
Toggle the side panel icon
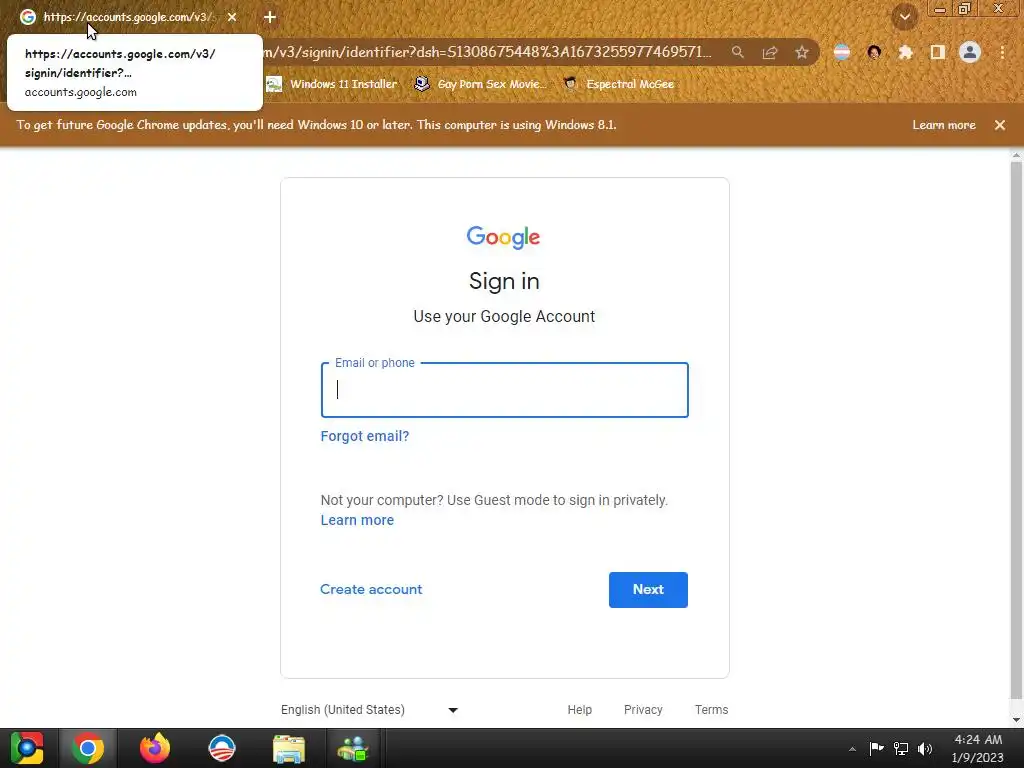tap(938, 52)
